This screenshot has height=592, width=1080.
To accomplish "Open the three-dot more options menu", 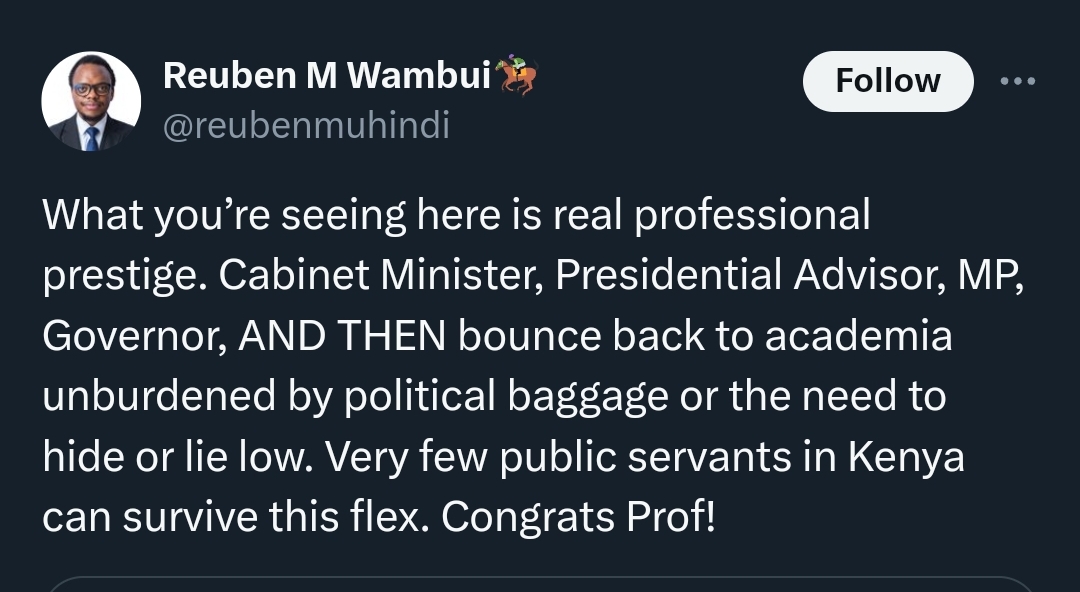I will tap(1017, 81).
